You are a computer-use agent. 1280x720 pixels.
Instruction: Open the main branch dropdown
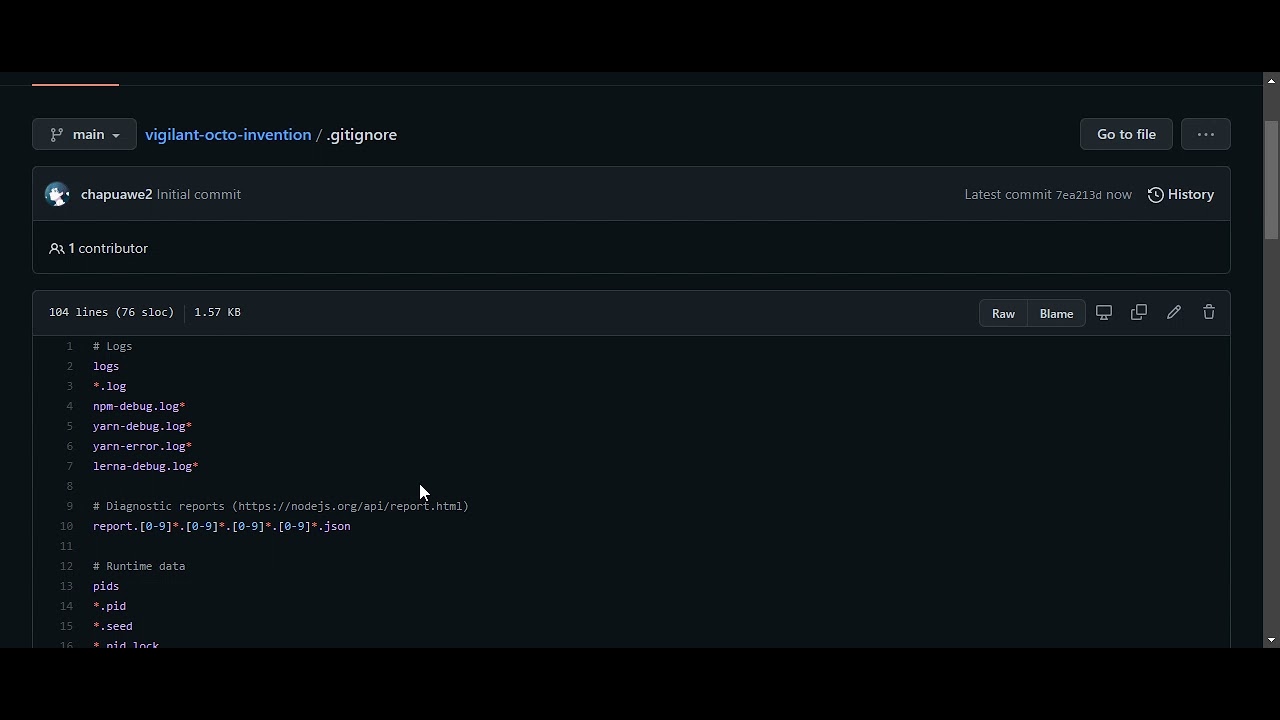pyautogui.click(x=84, y=134)
